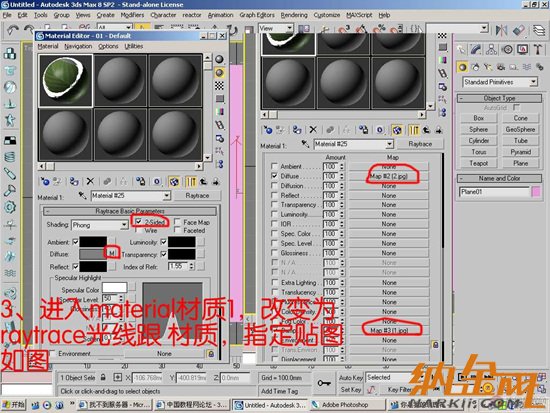
Task: Click the M button next to Diffuse
Action: click(x=112, y=253)
